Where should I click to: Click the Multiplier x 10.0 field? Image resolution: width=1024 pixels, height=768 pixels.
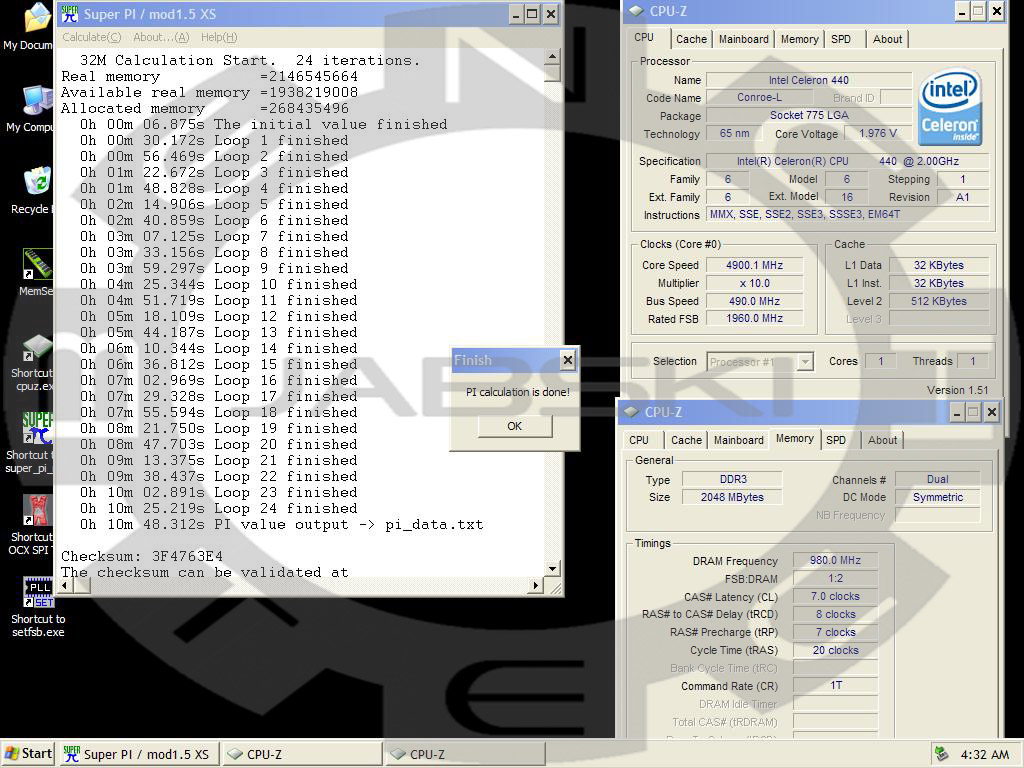click(754, 283)
